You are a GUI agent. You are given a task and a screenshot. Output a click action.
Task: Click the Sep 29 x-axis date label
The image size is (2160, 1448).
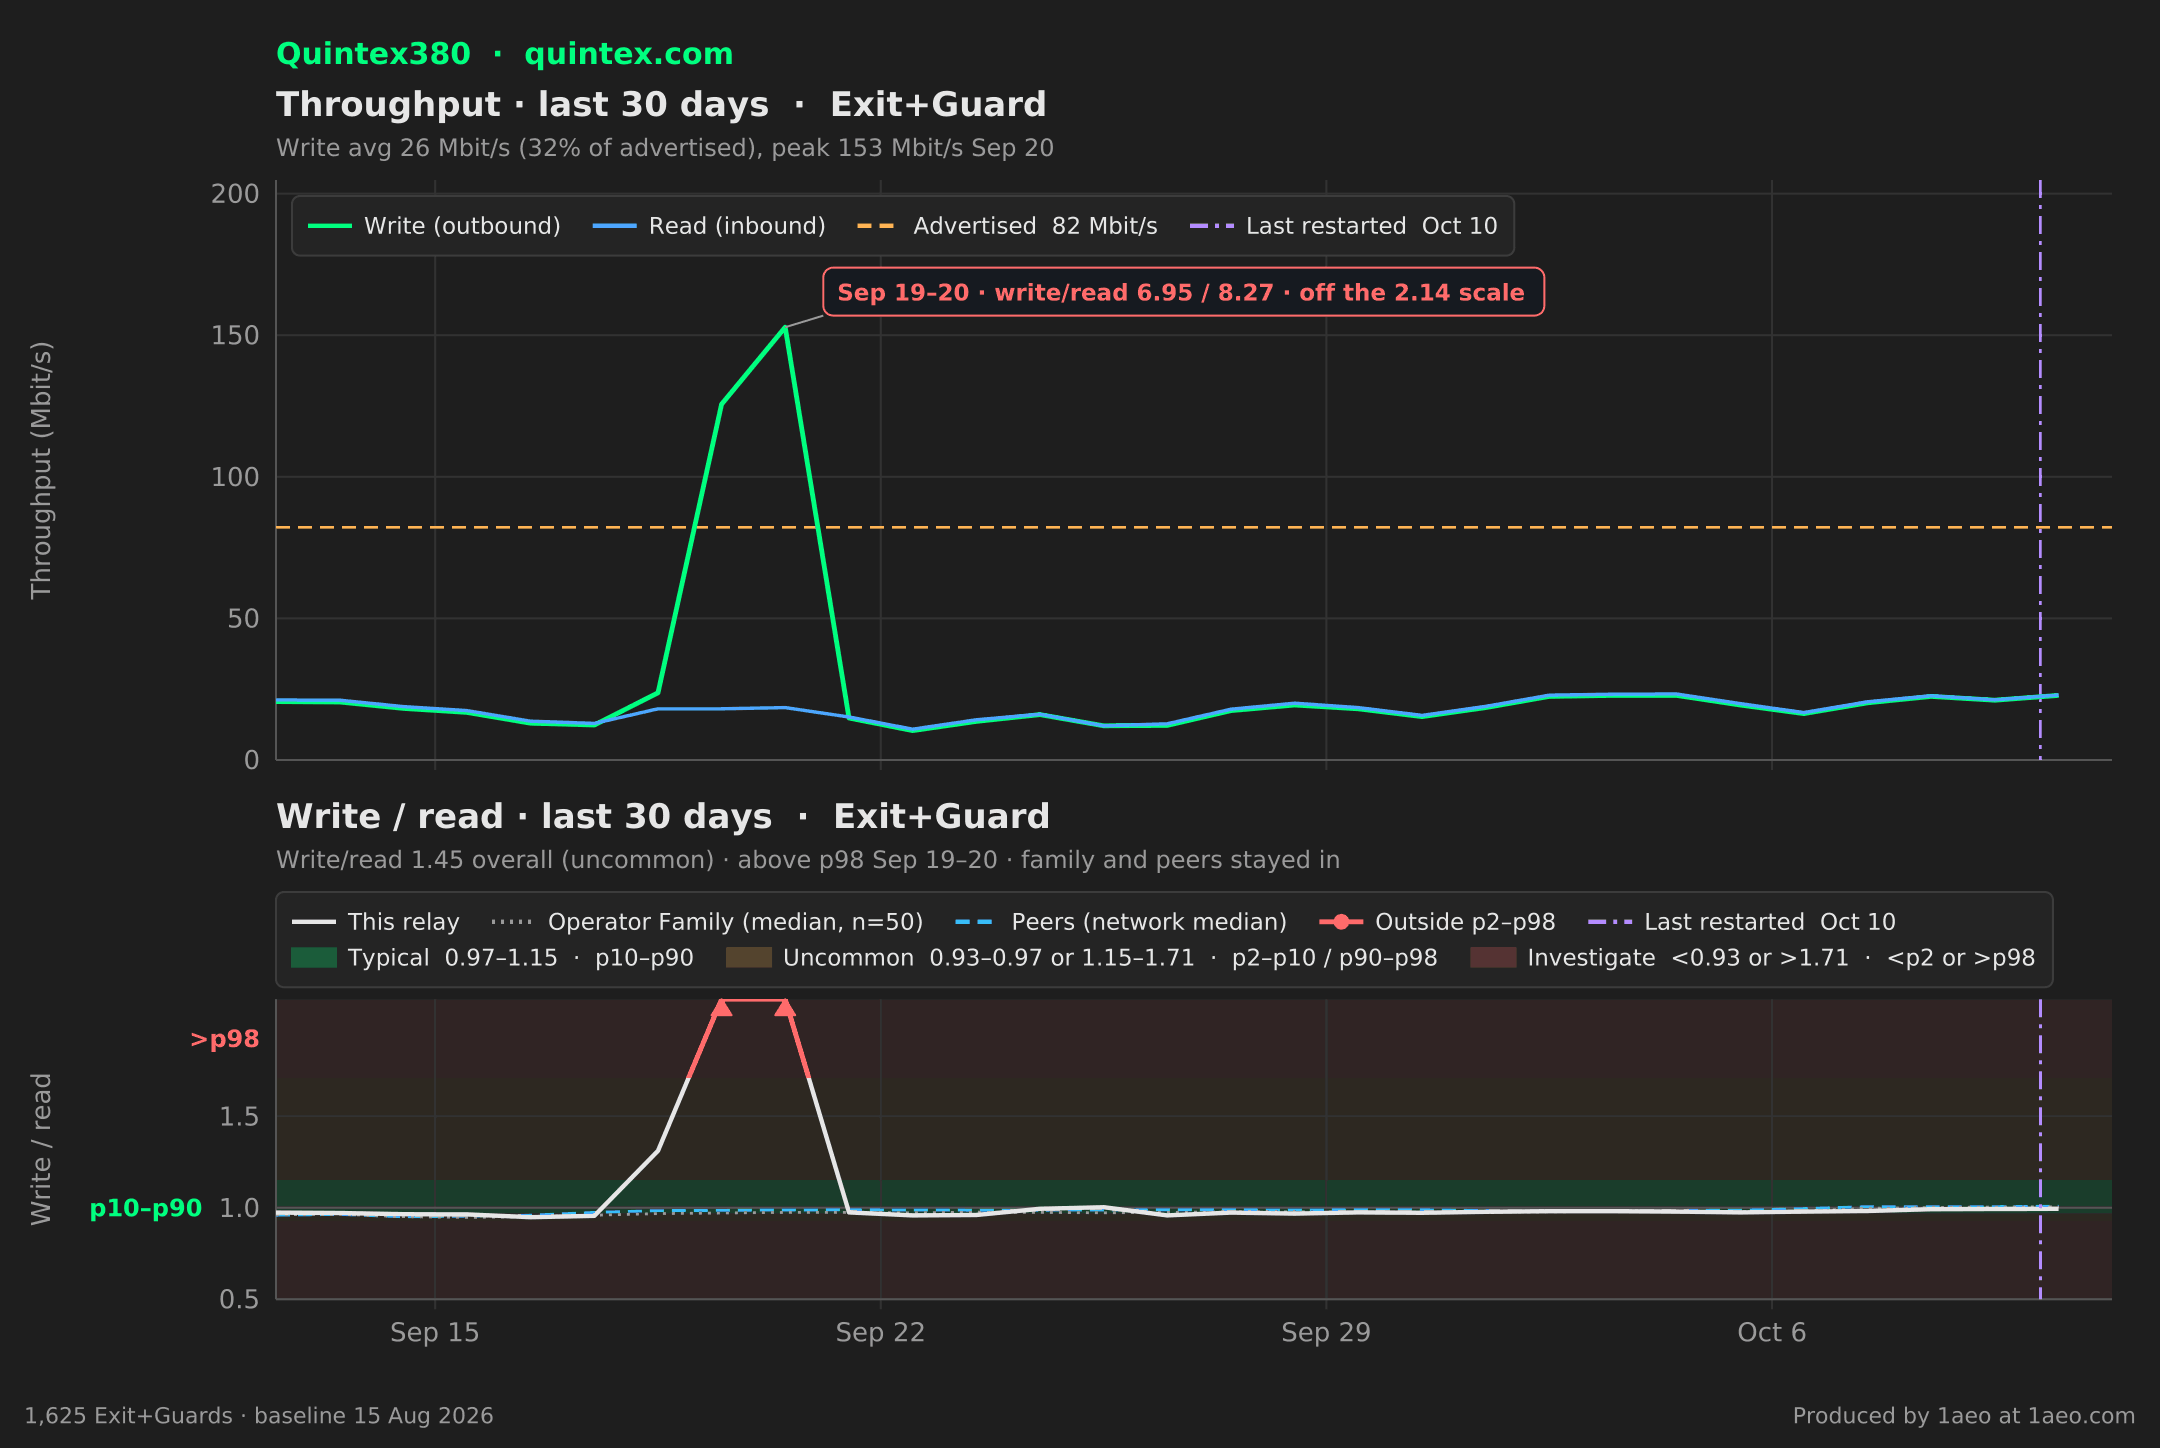point(1326,1333)
